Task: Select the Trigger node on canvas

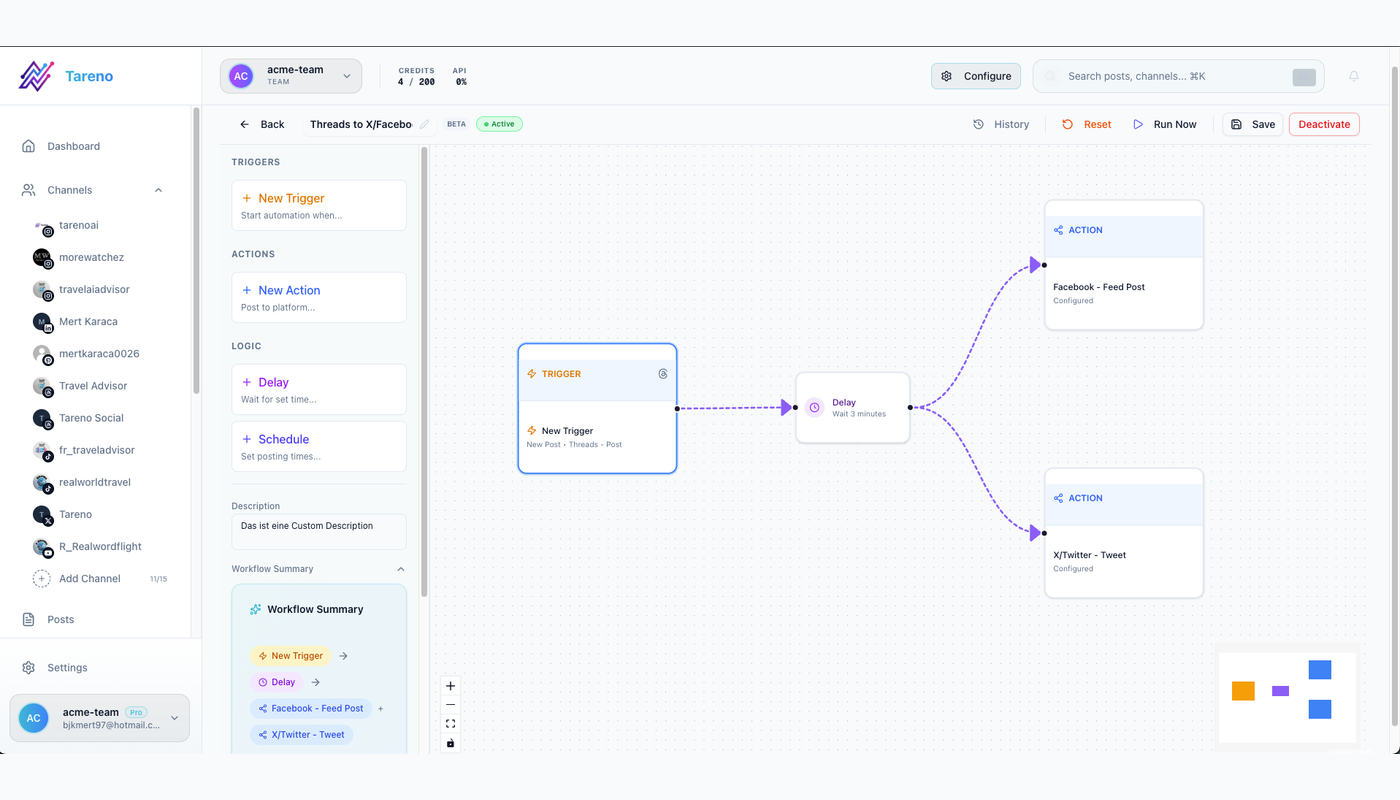Action: 597,408
